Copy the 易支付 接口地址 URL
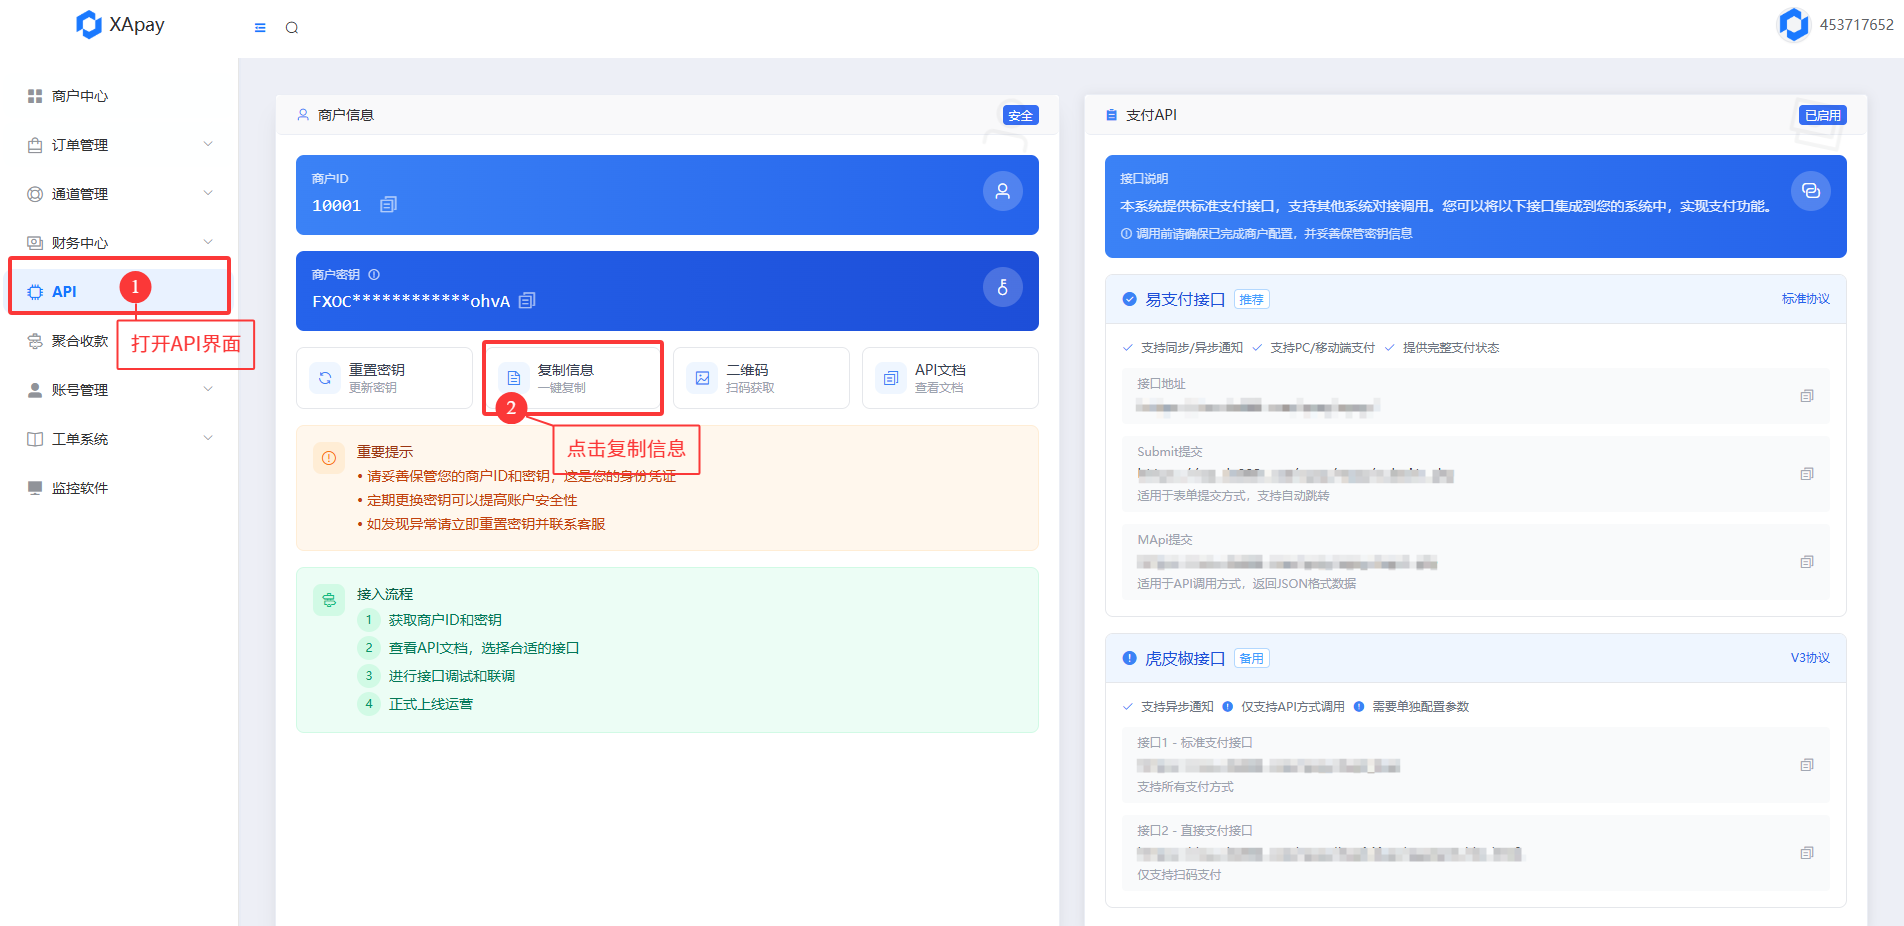The height and width of the screenshot is (926, 1904). click(1806, 396)
